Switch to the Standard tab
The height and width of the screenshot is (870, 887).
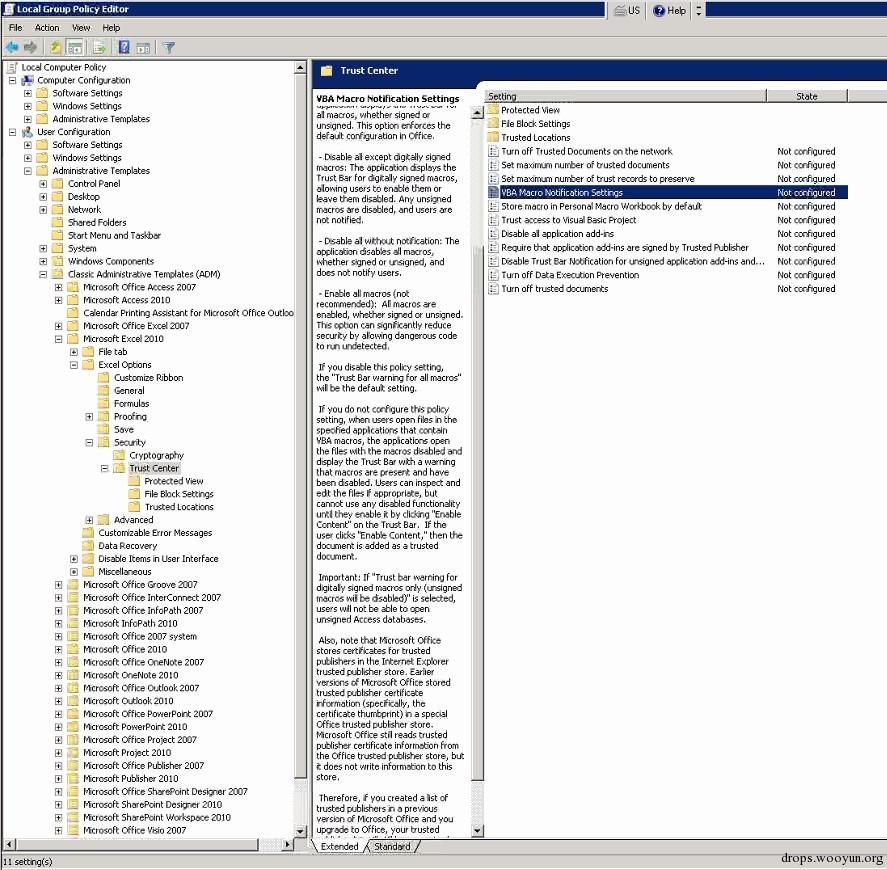pos(391,846)
